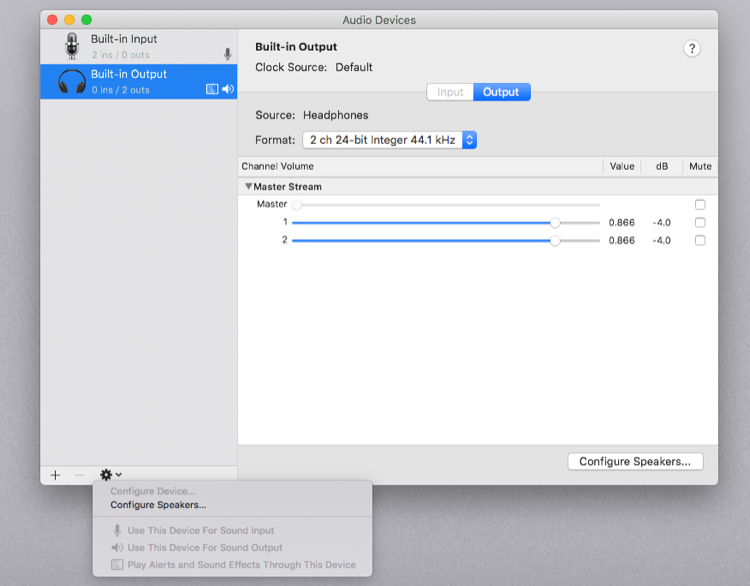Add a device with the plus button
Screen dimensions: 750x586
pyautogui.click(x=55, y=475)
